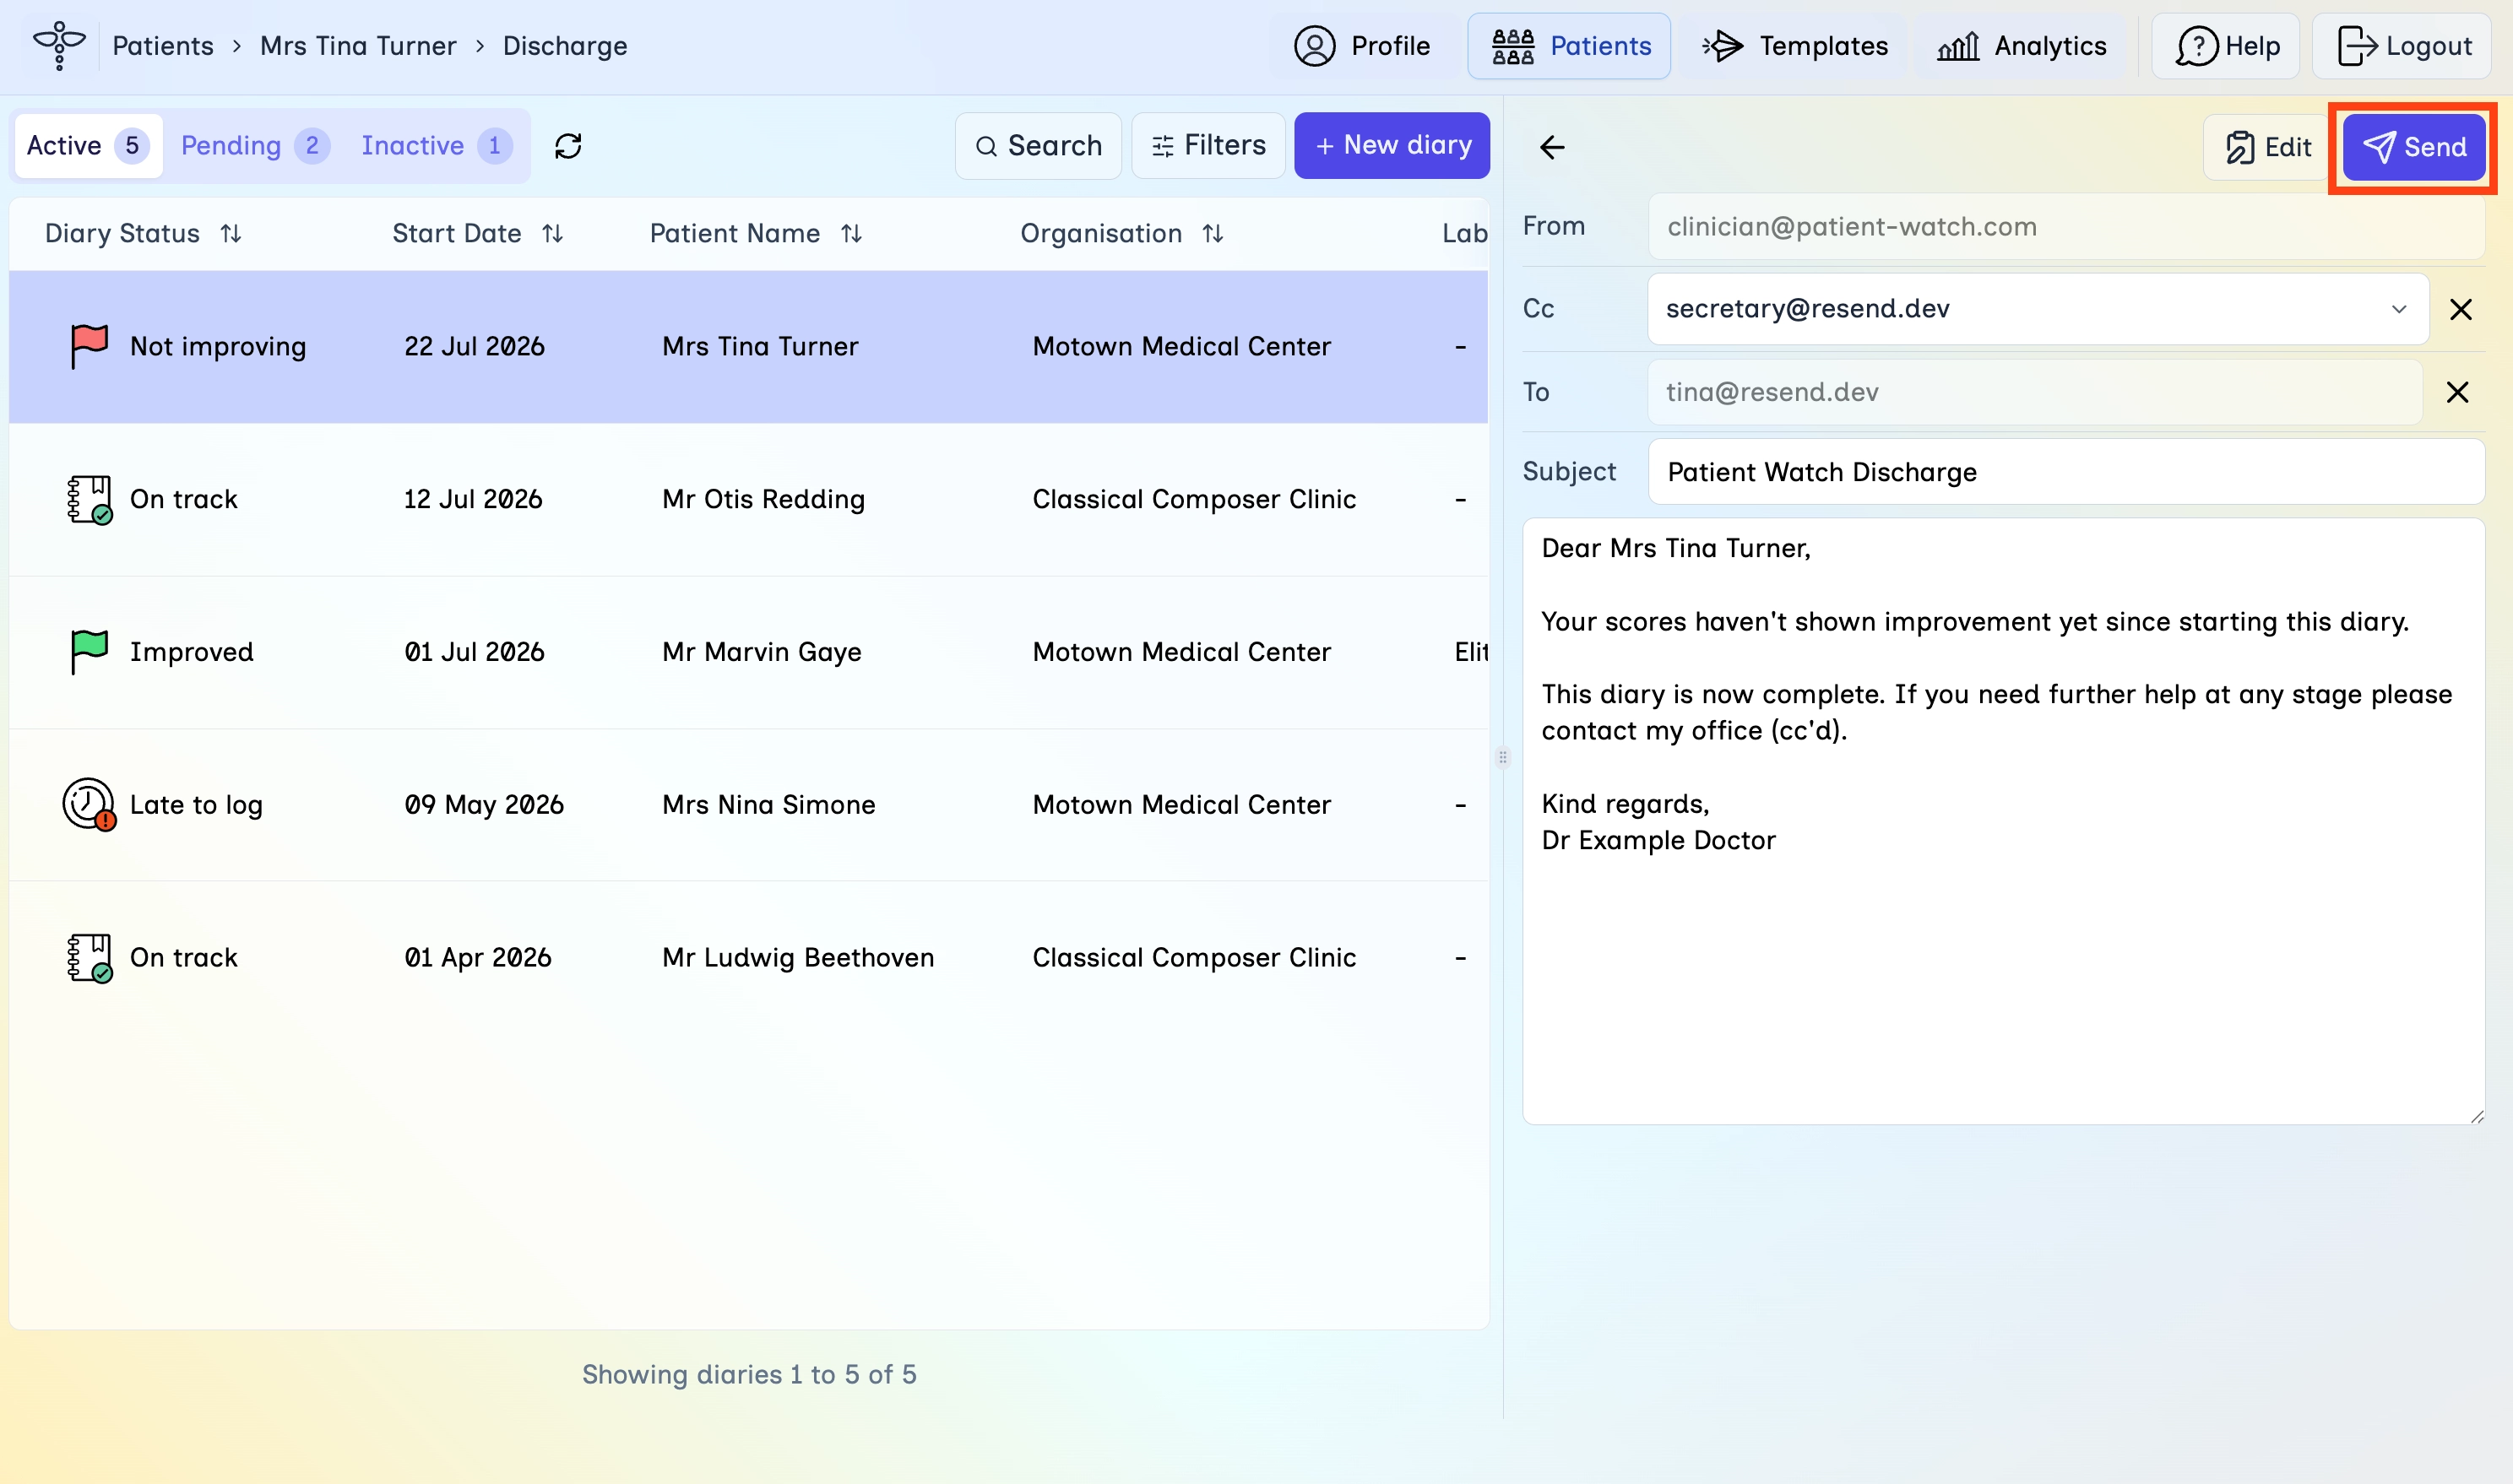Switch to the Inactive diaries tab
The width and height of the screenshot is (2513, 1484).
436,146
